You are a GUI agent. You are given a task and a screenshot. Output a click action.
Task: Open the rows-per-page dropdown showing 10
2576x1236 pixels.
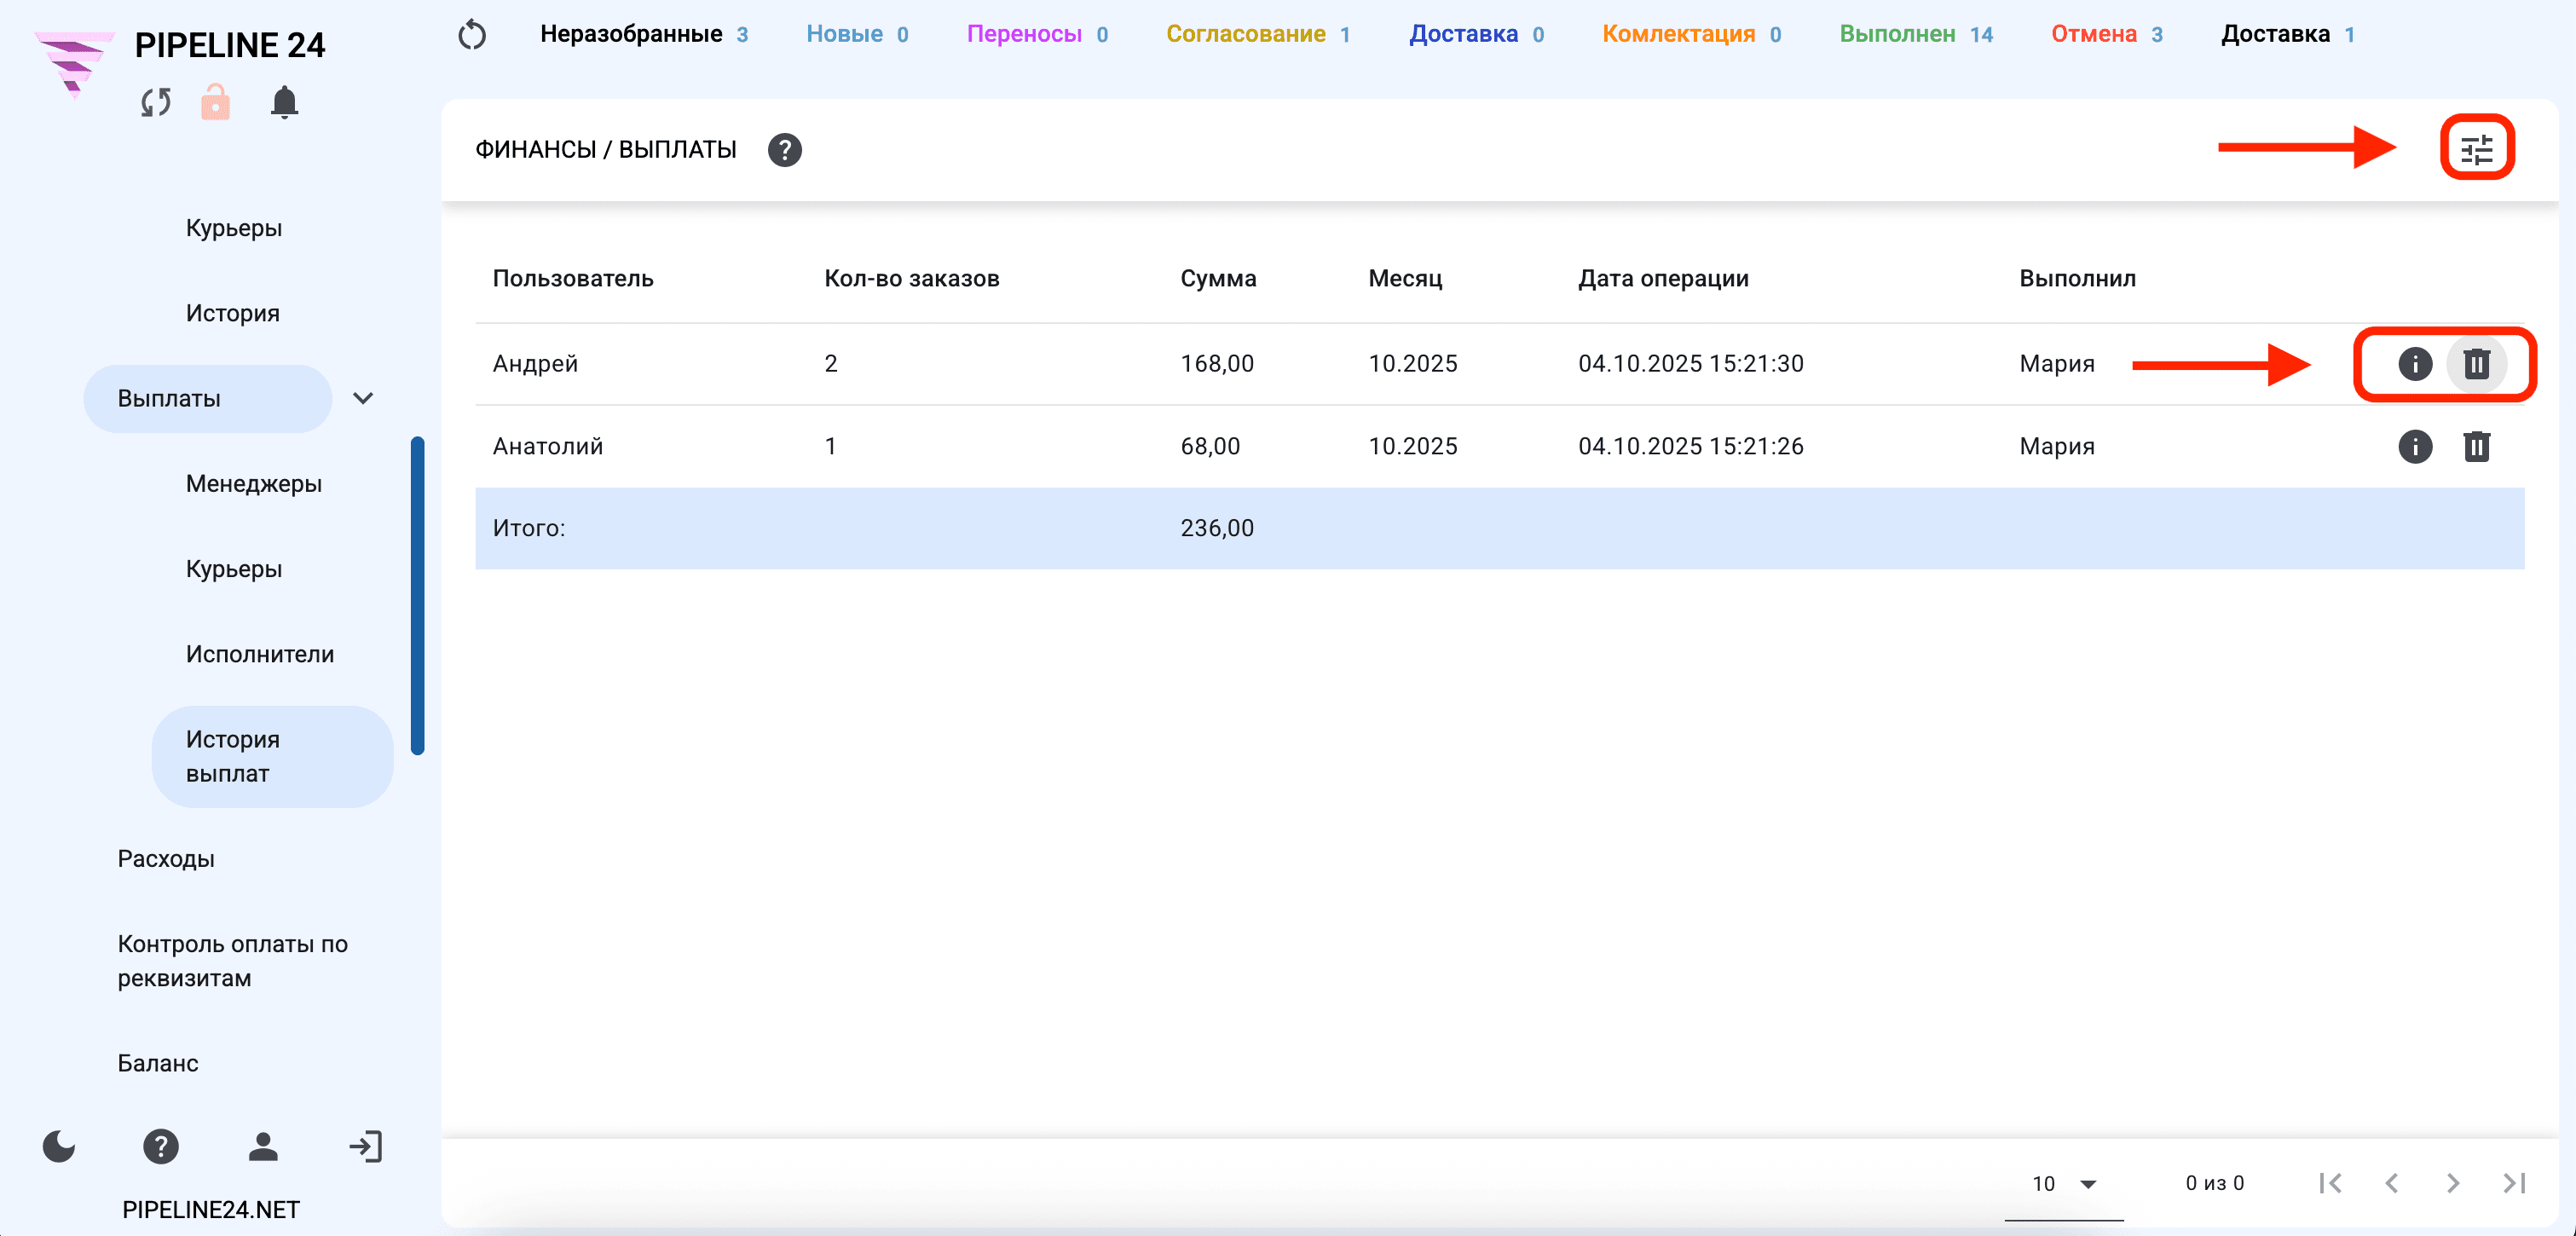(x=2063, y=1184)
